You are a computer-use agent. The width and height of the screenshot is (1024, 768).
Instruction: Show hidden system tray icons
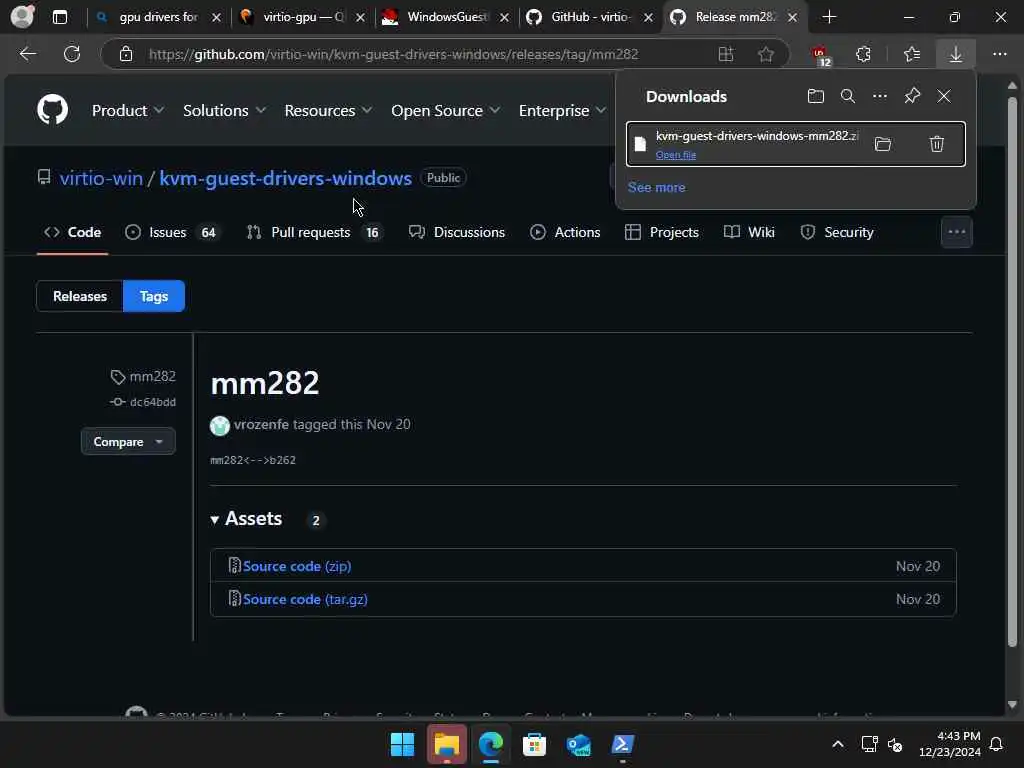837,744
